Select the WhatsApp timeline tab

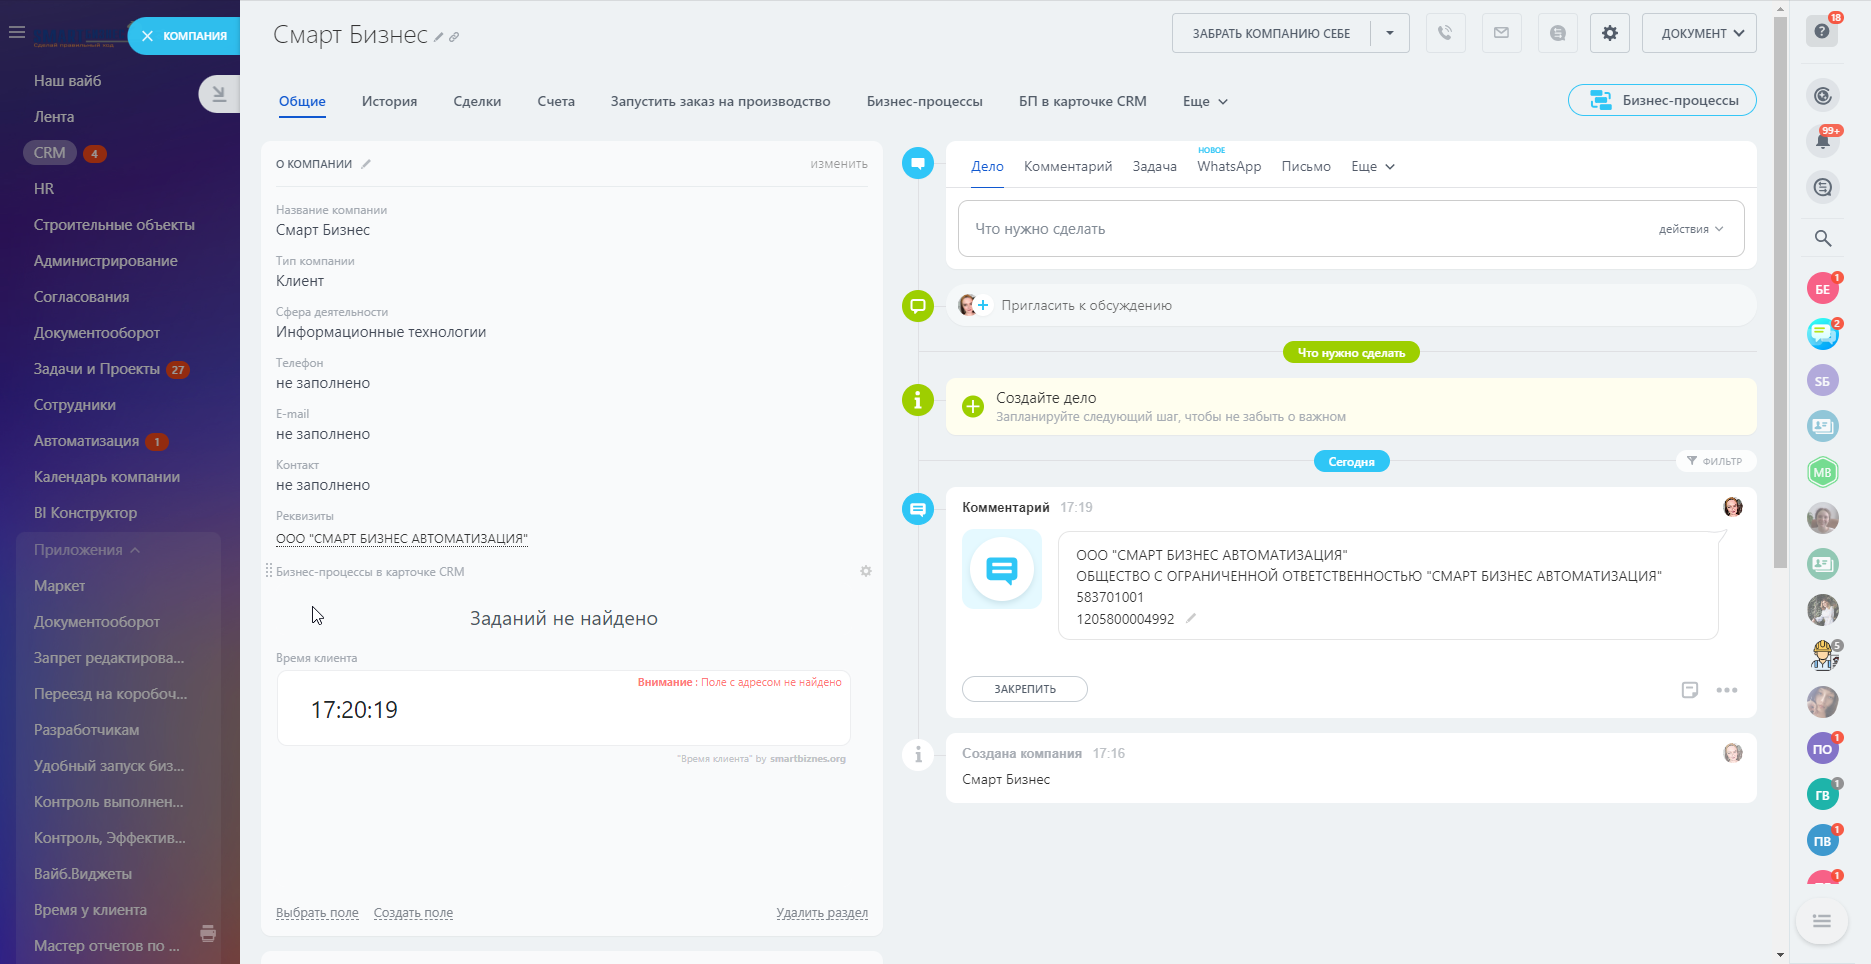point(1229,166)
